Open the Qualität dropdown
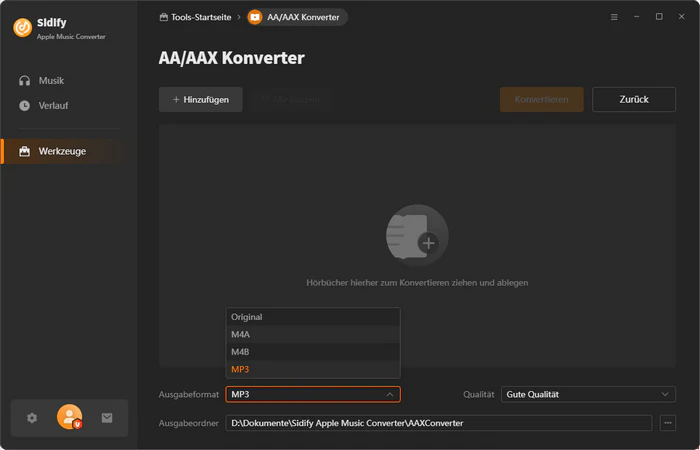The height and width of the screenshot is (450, 700). pyautogui.click(x=588, y=395)
